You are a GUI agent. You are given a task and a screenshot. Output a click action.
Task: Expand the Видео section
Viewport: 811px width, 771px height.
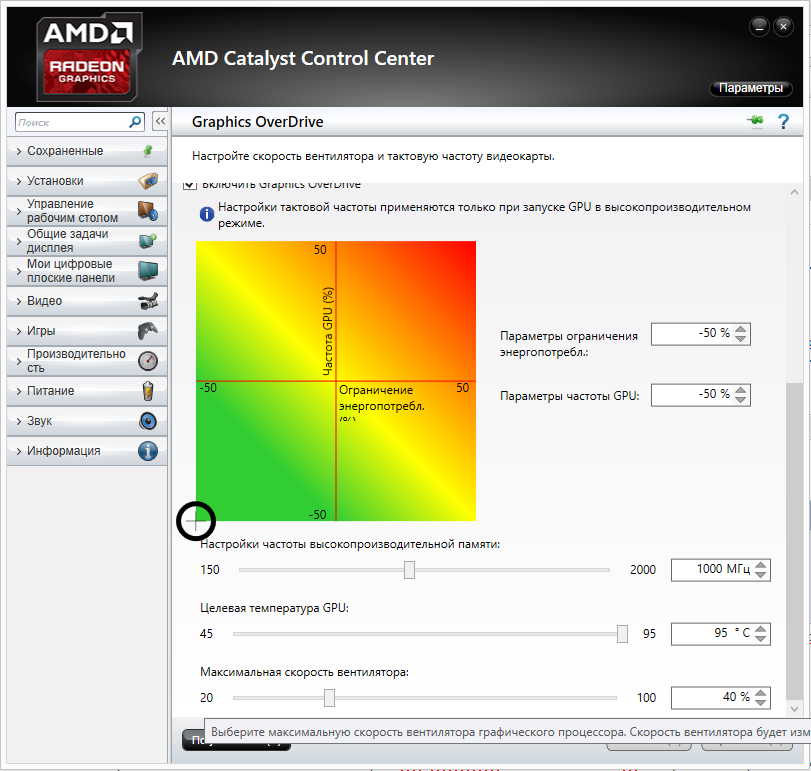(87, 301)
